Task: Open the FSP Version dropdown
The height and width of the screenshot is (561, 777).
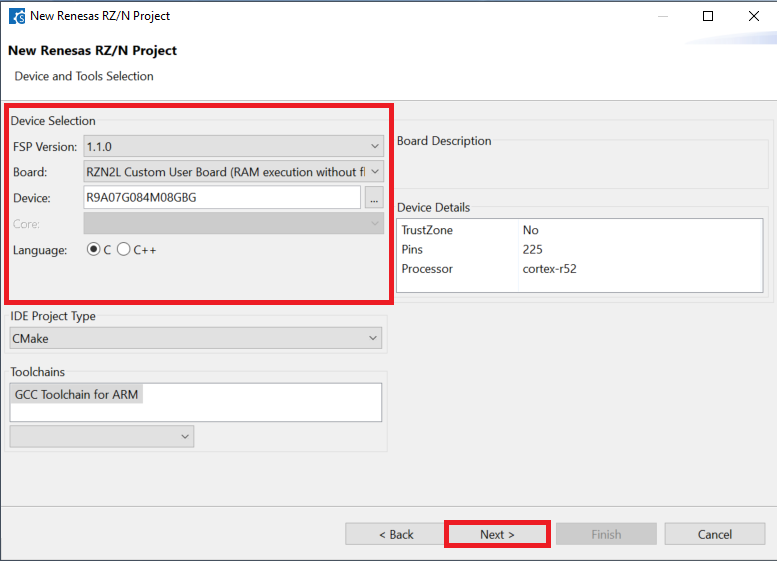Action: click(x=233, y=146)
